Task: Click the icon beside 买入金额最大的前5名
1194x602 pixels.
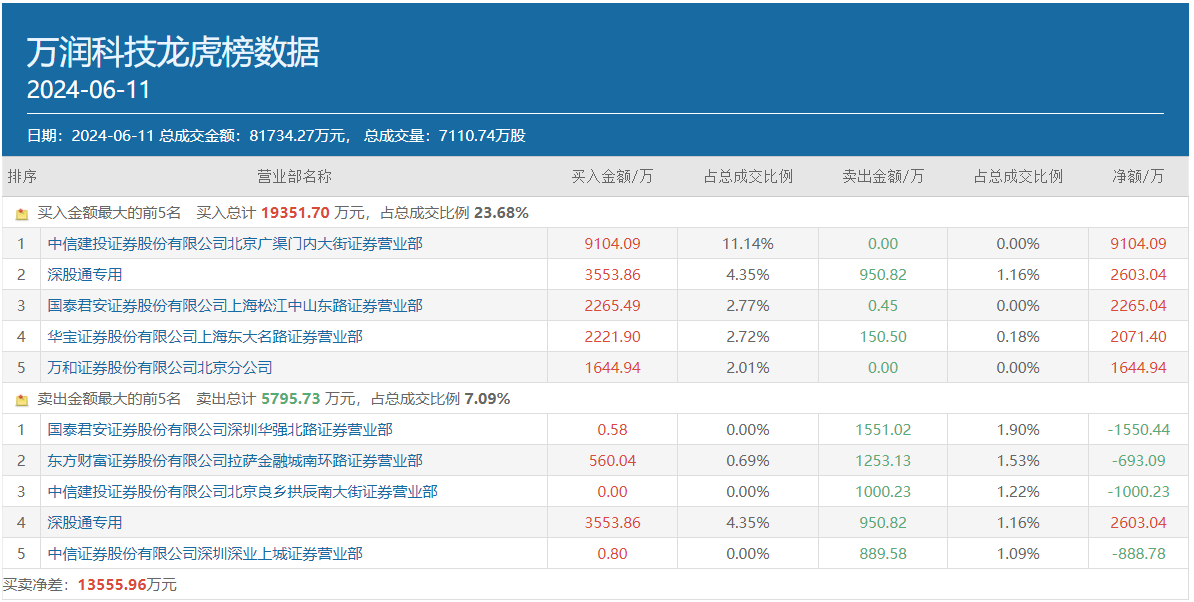Action: pos(22,214)
